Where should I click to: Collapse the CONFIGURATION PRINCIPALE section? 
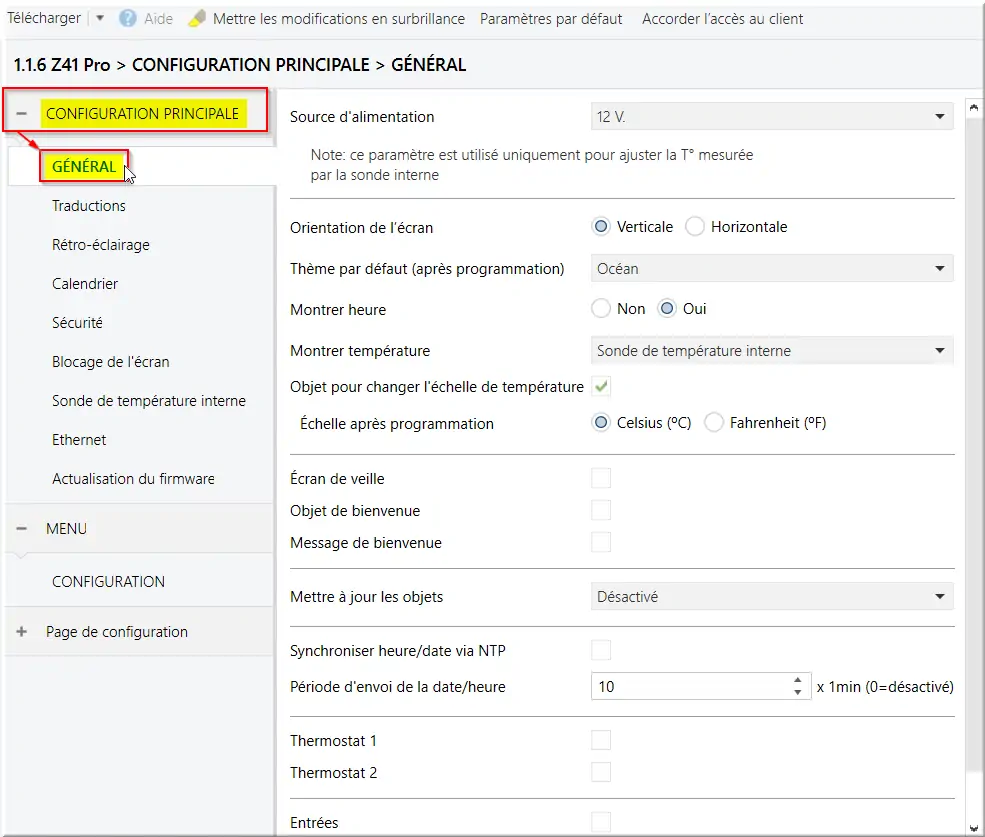click(22, 114)
